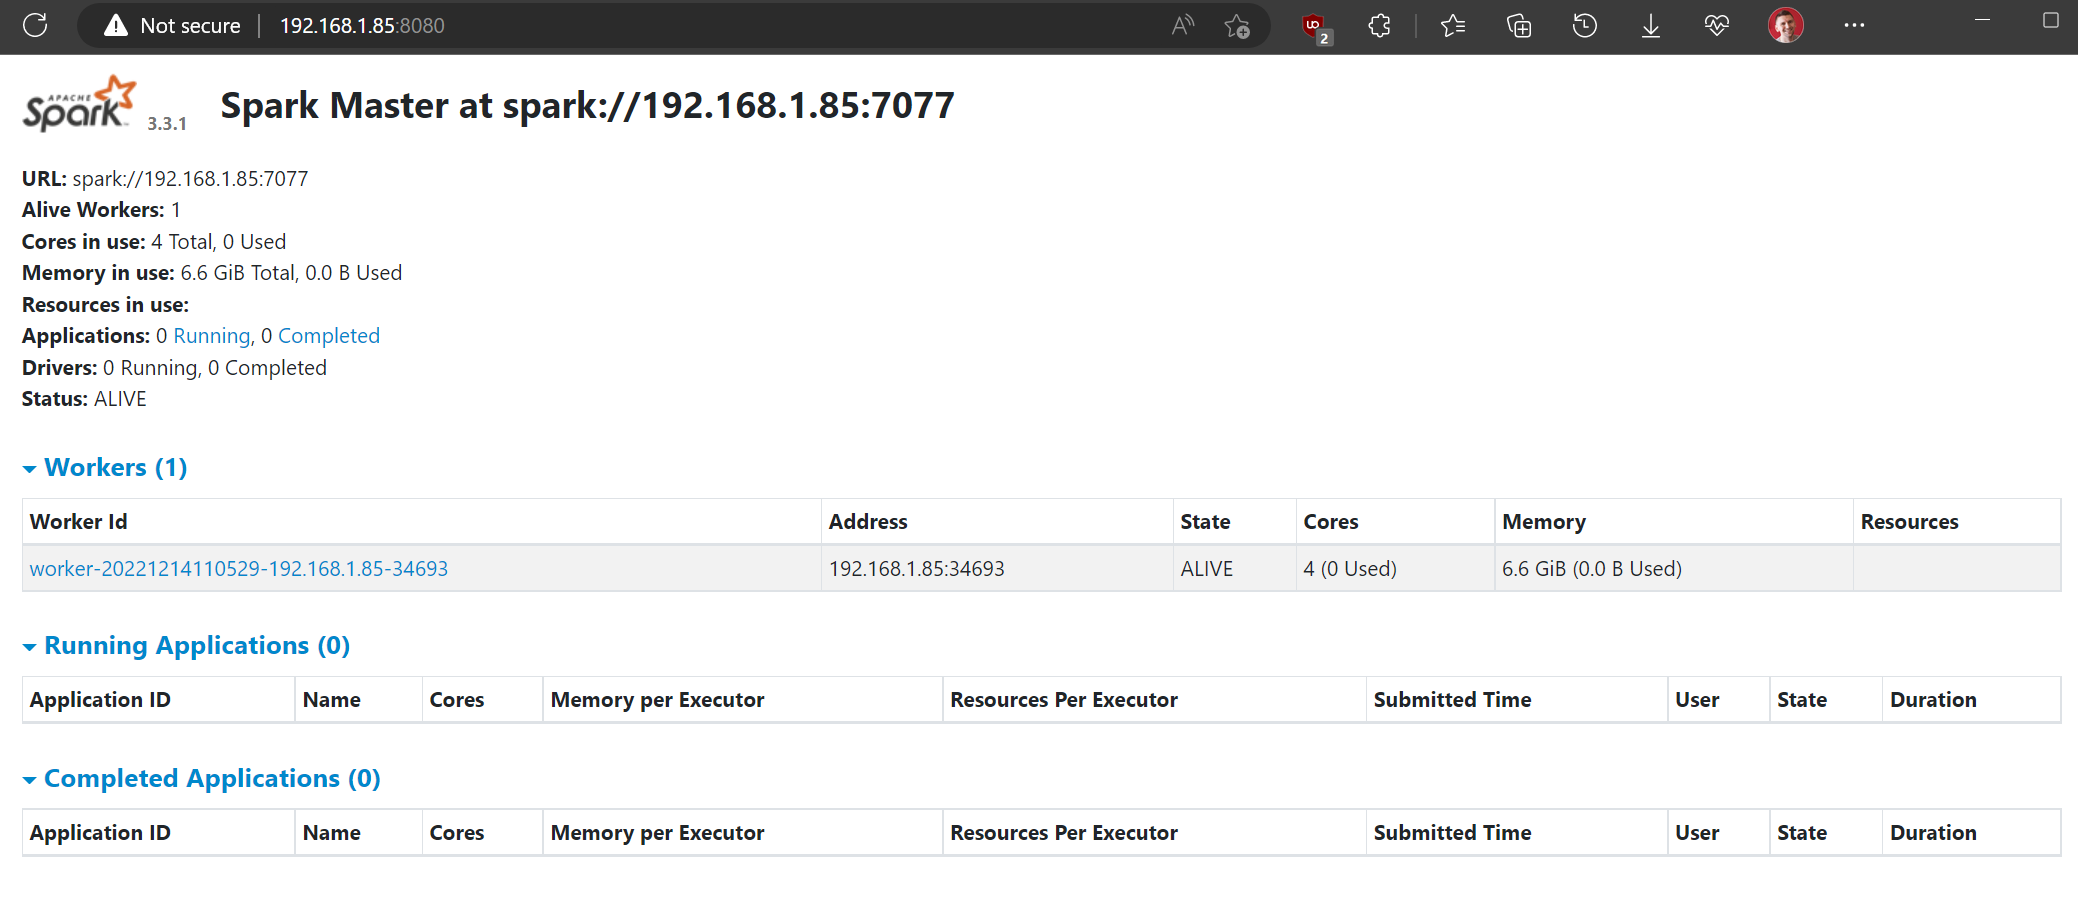The width and height of the screenshot is (2078, 906).
Task: Open the Collections icon
Action: click(x=1519, y=26)
